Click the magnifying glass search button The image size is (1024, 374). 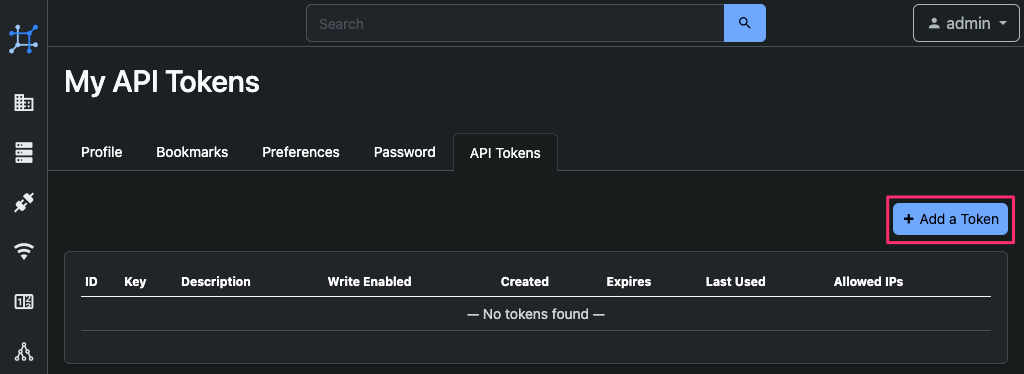click(x=744, y=23)
